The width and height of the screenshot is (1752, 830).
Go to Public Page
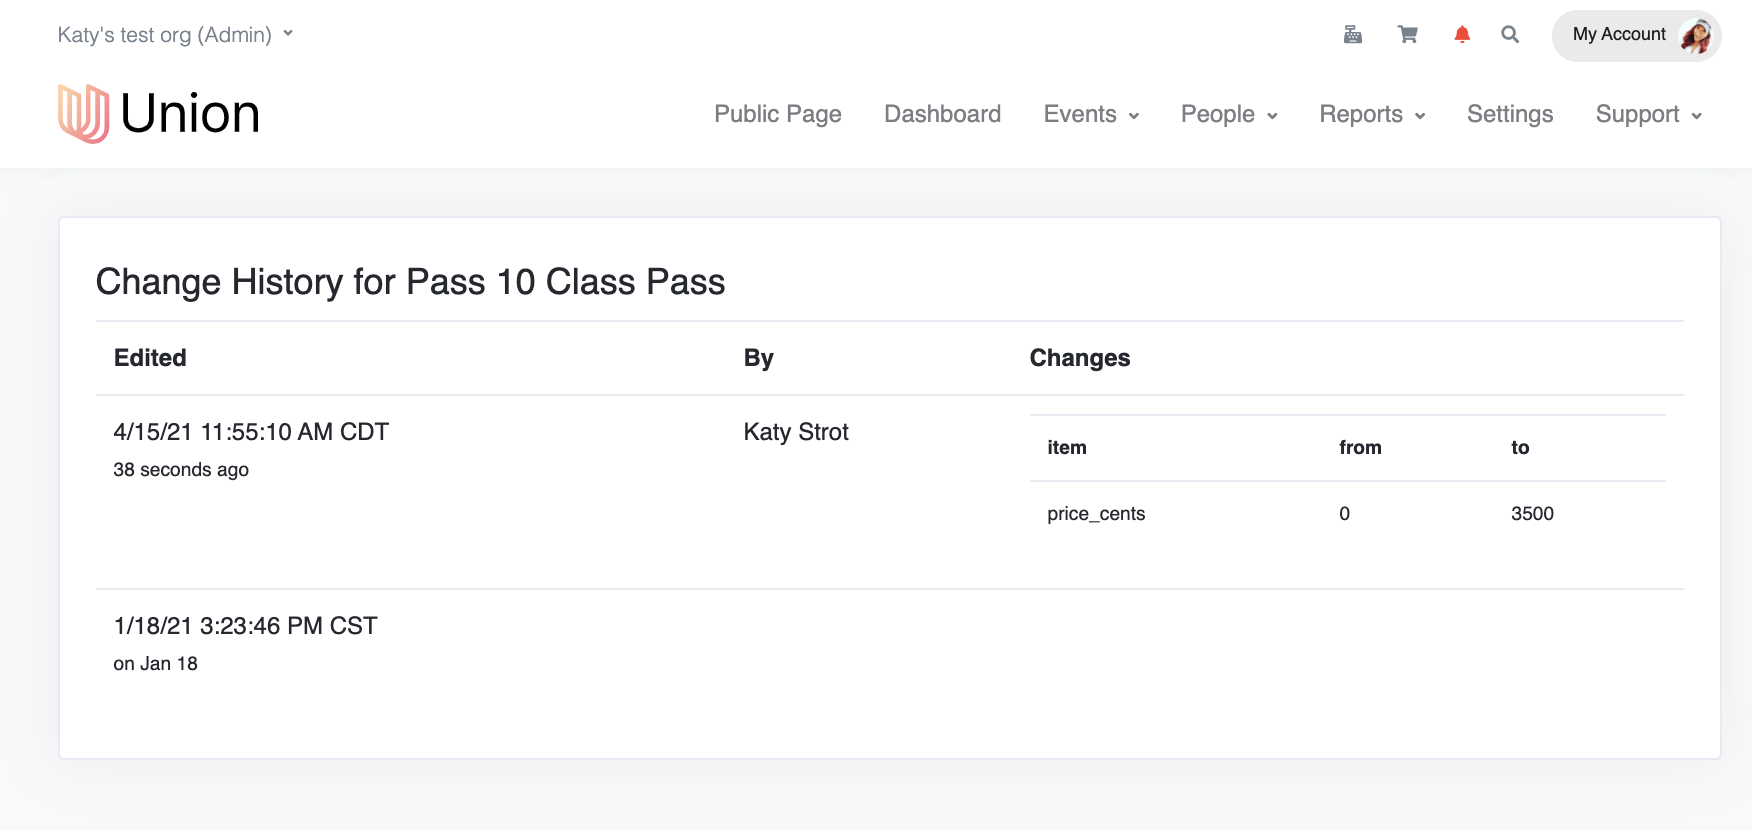(778, 114)
